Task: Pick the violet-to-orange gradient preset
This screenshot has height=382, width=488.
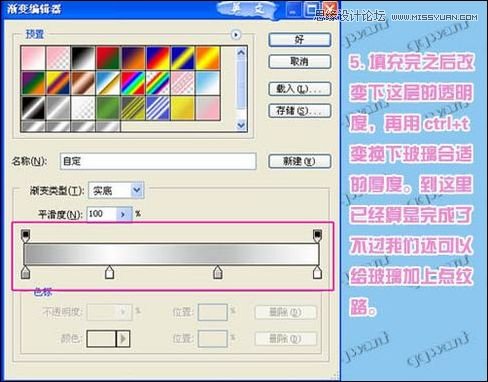Action: (x=133, y=58)
